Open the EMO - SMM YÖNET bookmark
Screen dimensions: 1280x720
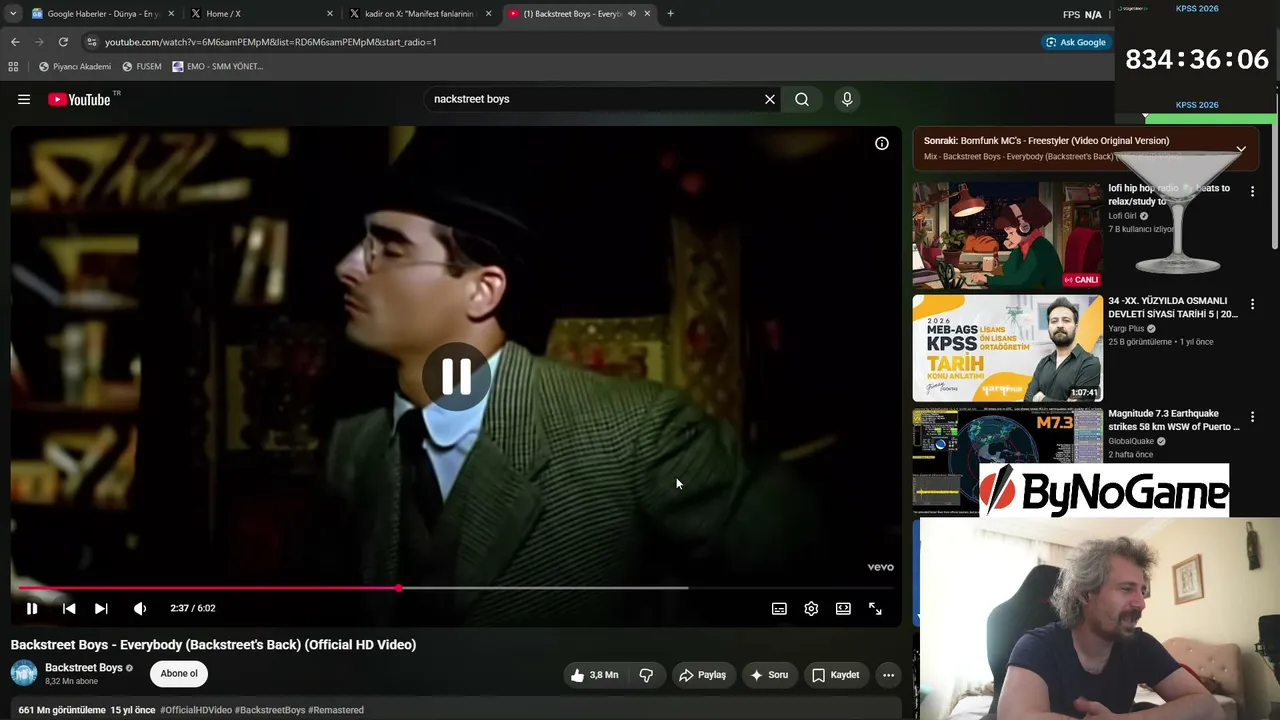coord(218,67)
